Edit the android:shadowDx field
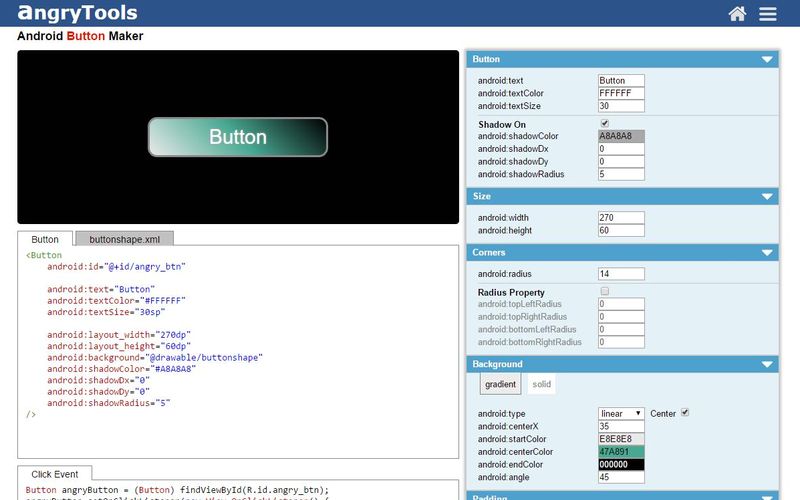This screenshot has height=500, width=800. [621, 149]
